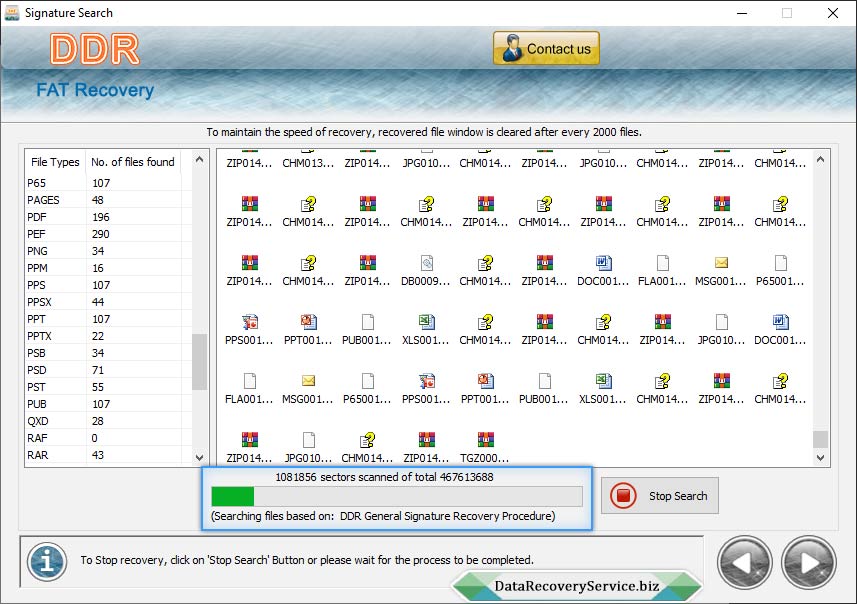
Task: Select DOC001 Word icon in row beginning with PPS001
Action: [780, 322]
